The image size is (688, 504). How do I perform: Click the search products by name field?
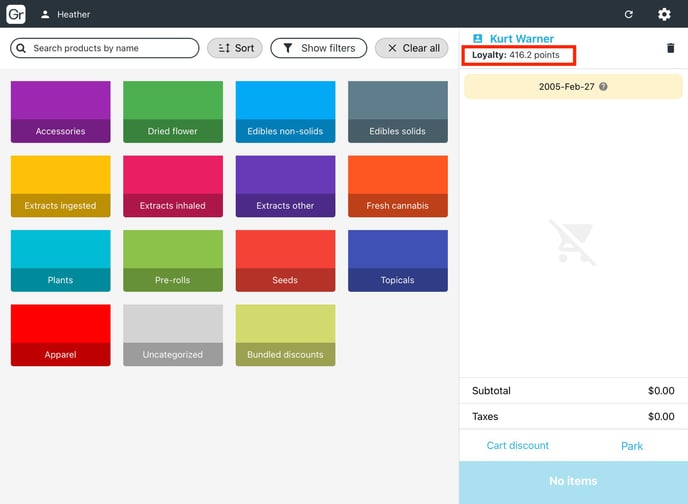point(110,48)
